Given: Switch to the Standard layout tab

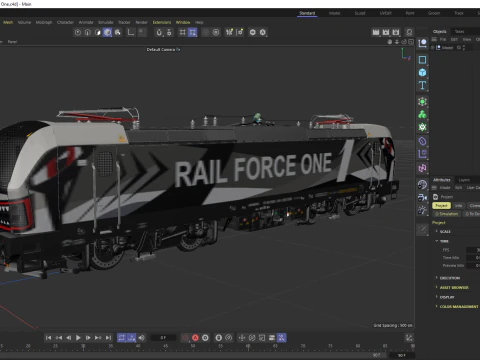Looking at the screenshot, I should pos(307,13).
